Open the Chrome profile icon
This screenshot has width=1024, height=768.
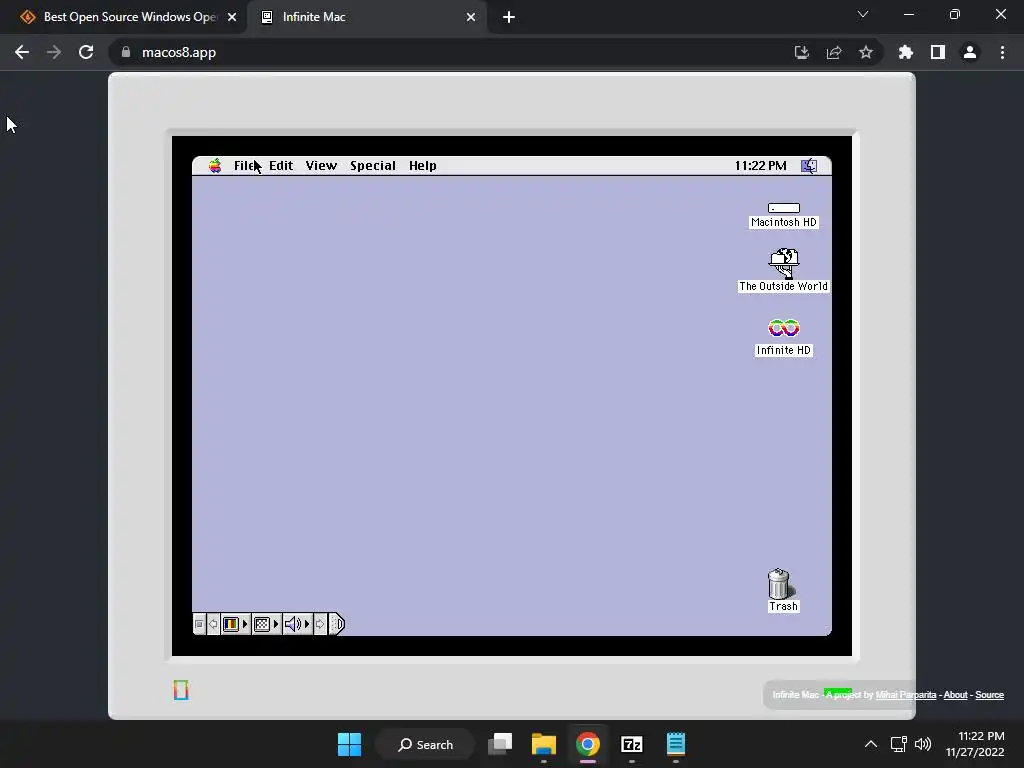tap(970, 52)
